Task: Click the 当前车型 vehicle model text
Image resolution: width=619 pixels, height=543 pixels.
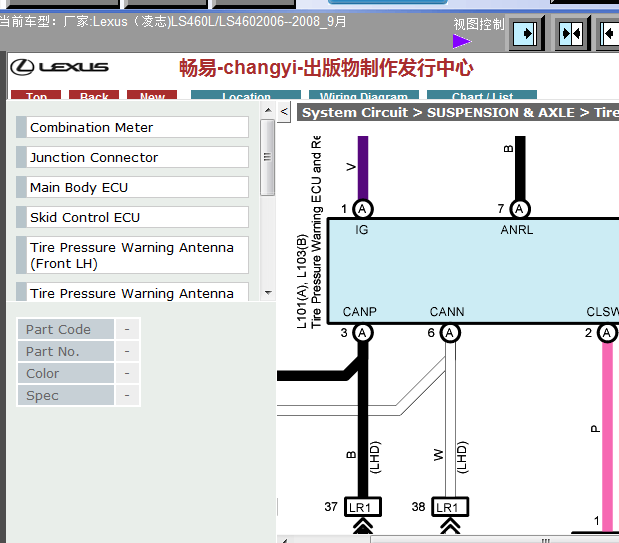Action: (x=173, y=21)
